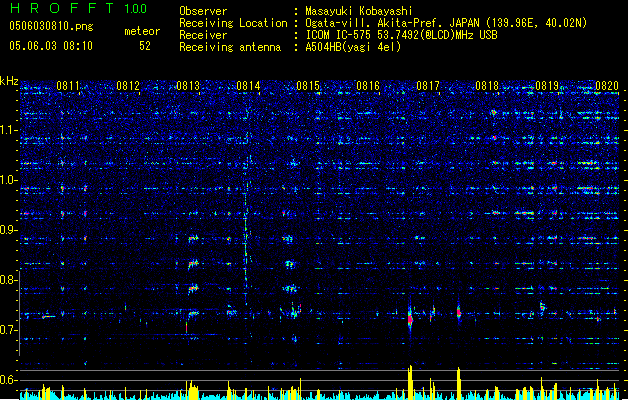629x400 pixels.
Task: Click the Observer name Masayuki Kobayashi
Action: (359, 11)
